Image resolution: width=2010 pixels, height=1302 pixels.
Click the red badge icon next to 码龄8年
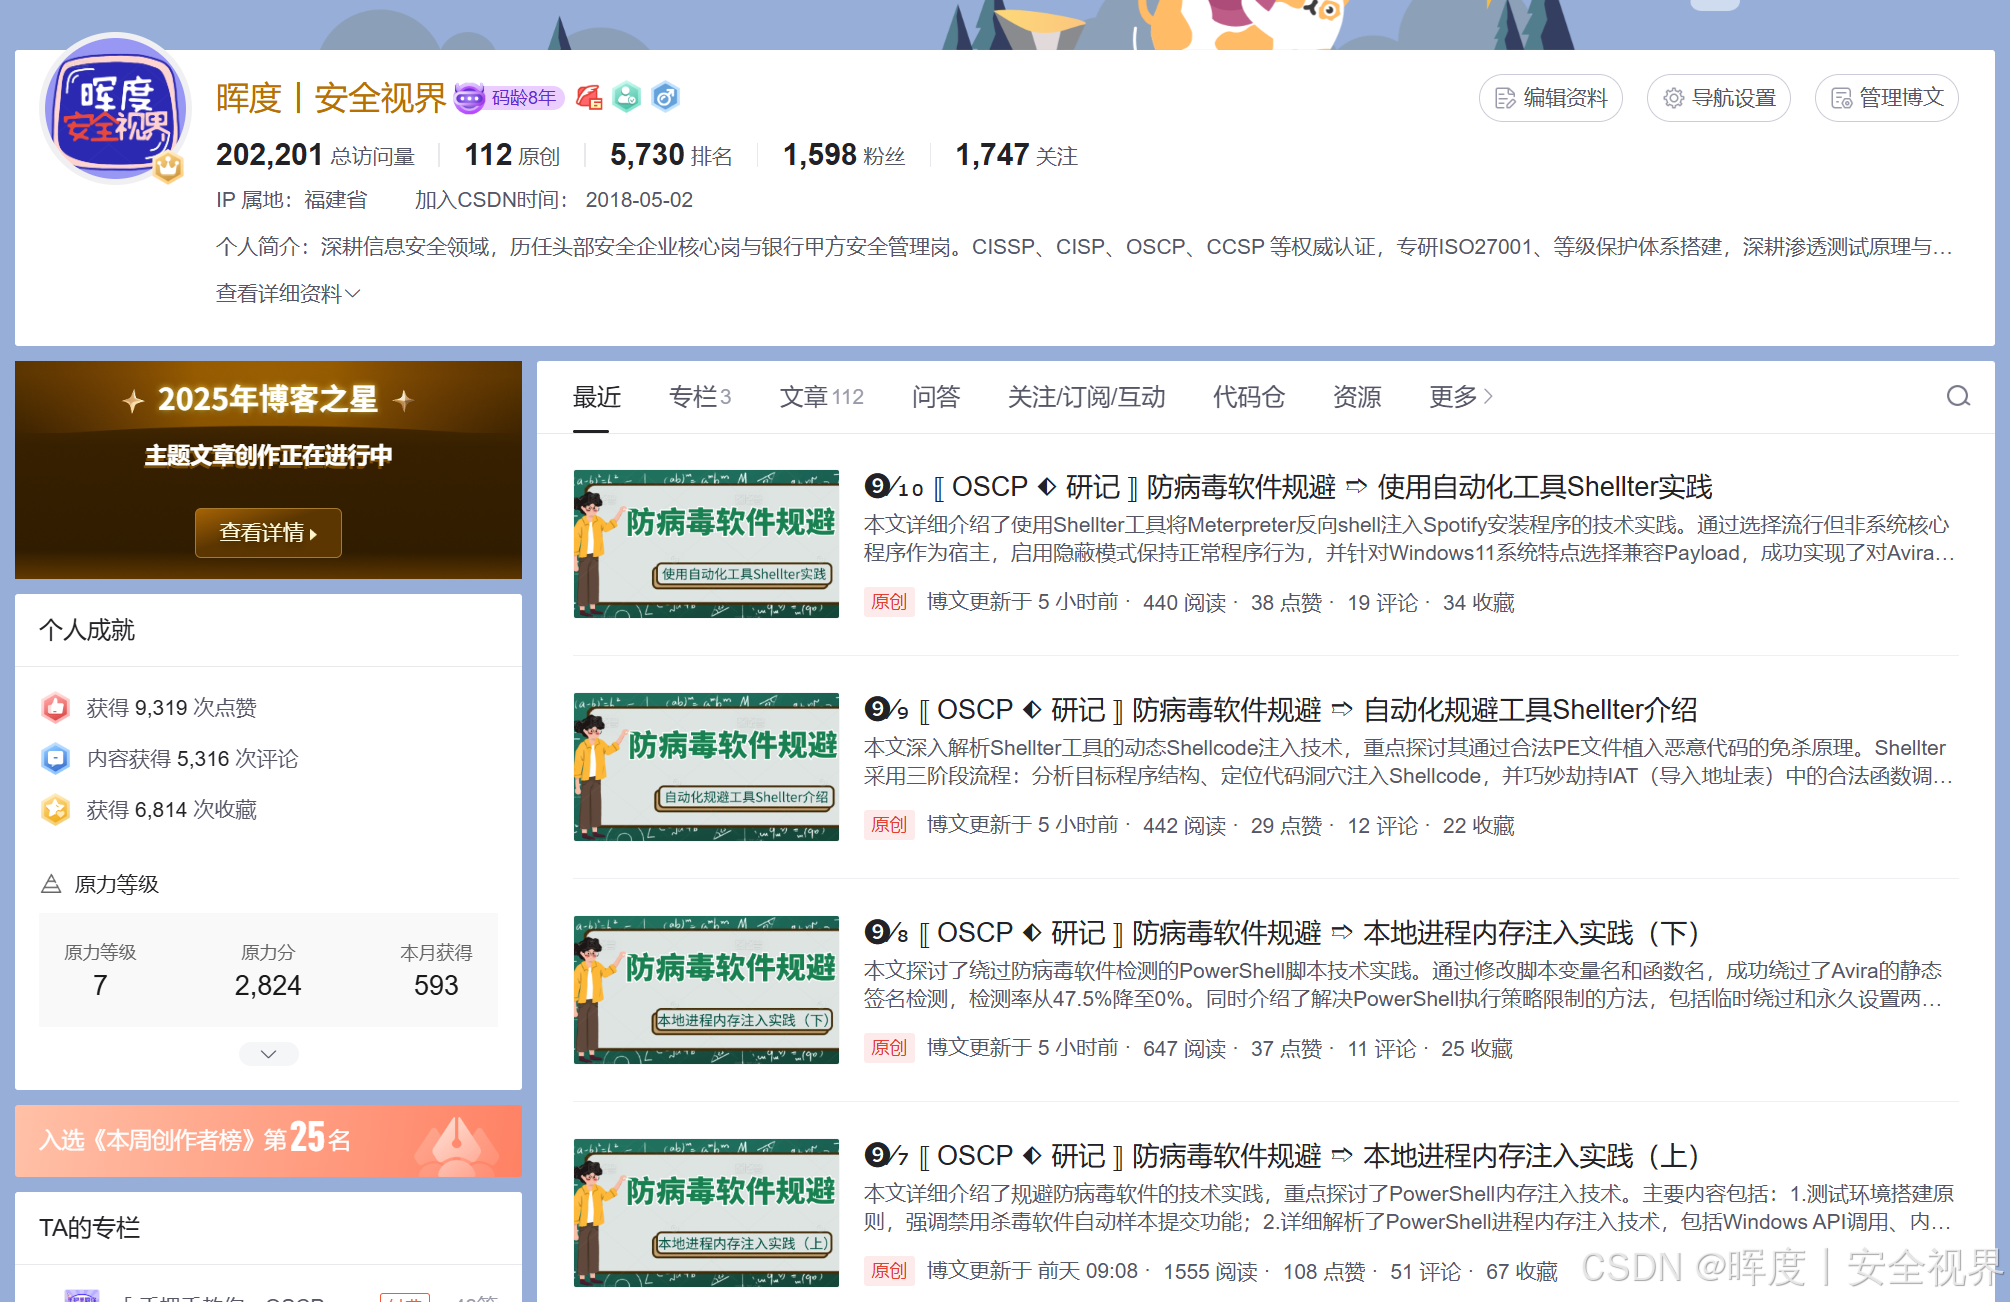pos(589,97)
